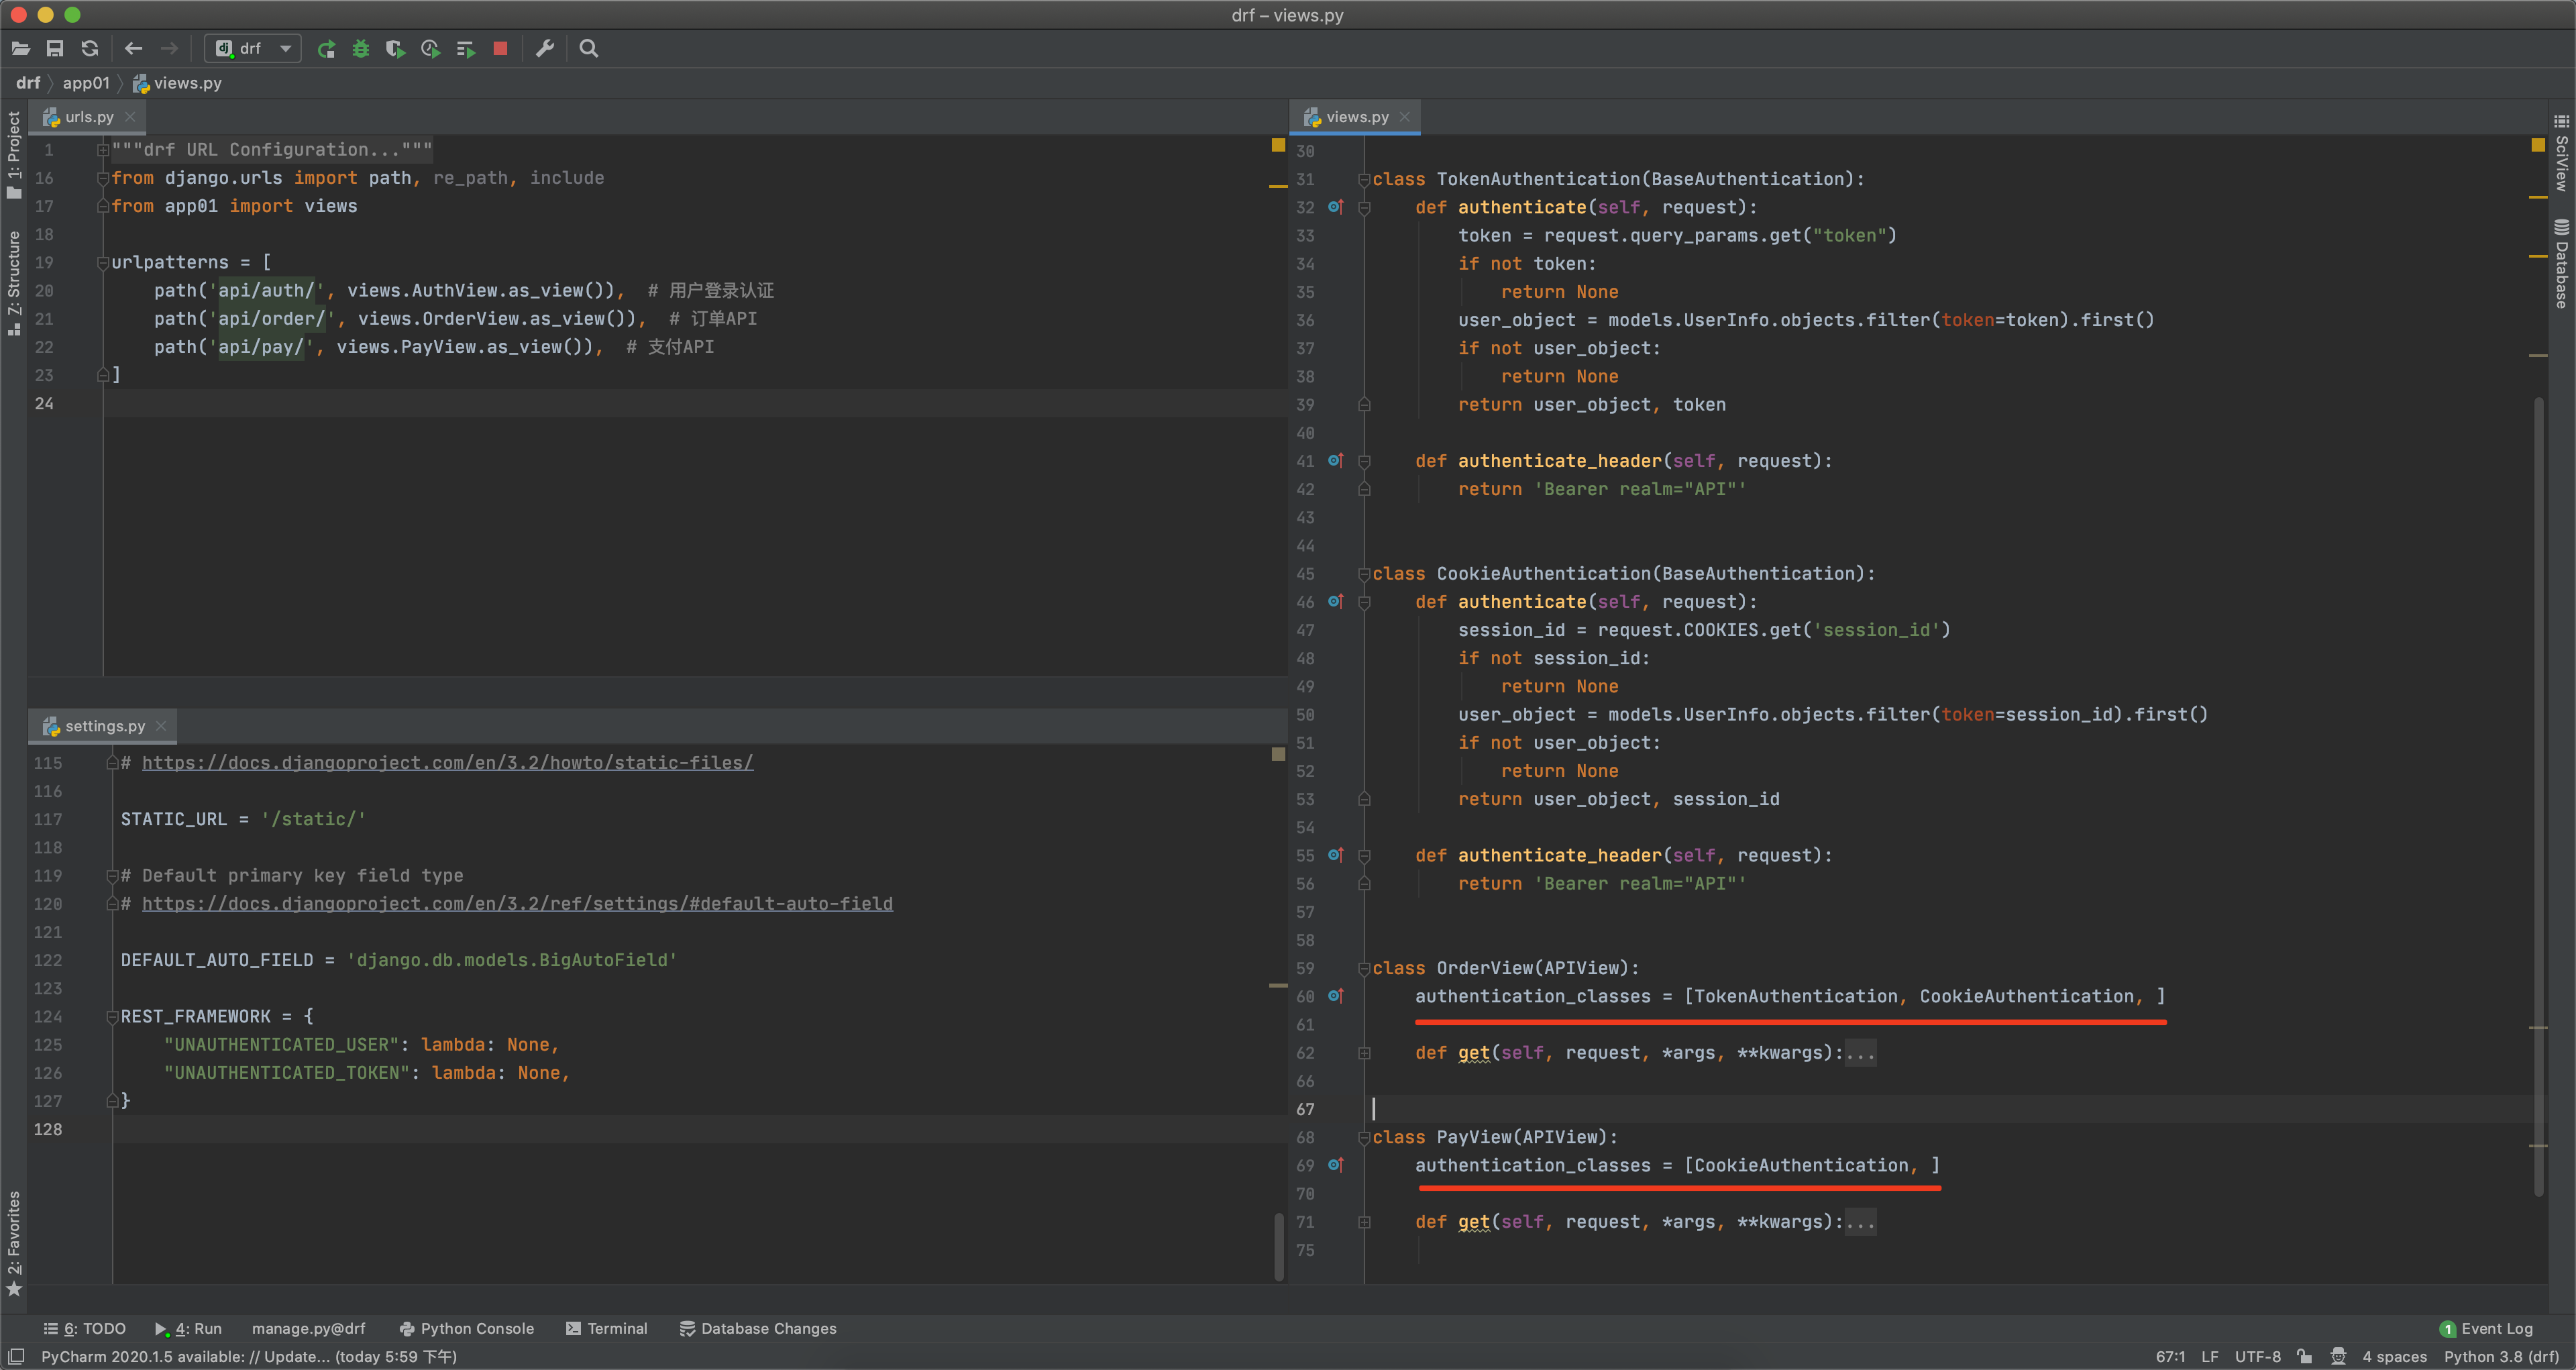Screen dimensions: 2576x1370
Task: Expand the folded get method in OrderView
Action: (1364, 1053)
